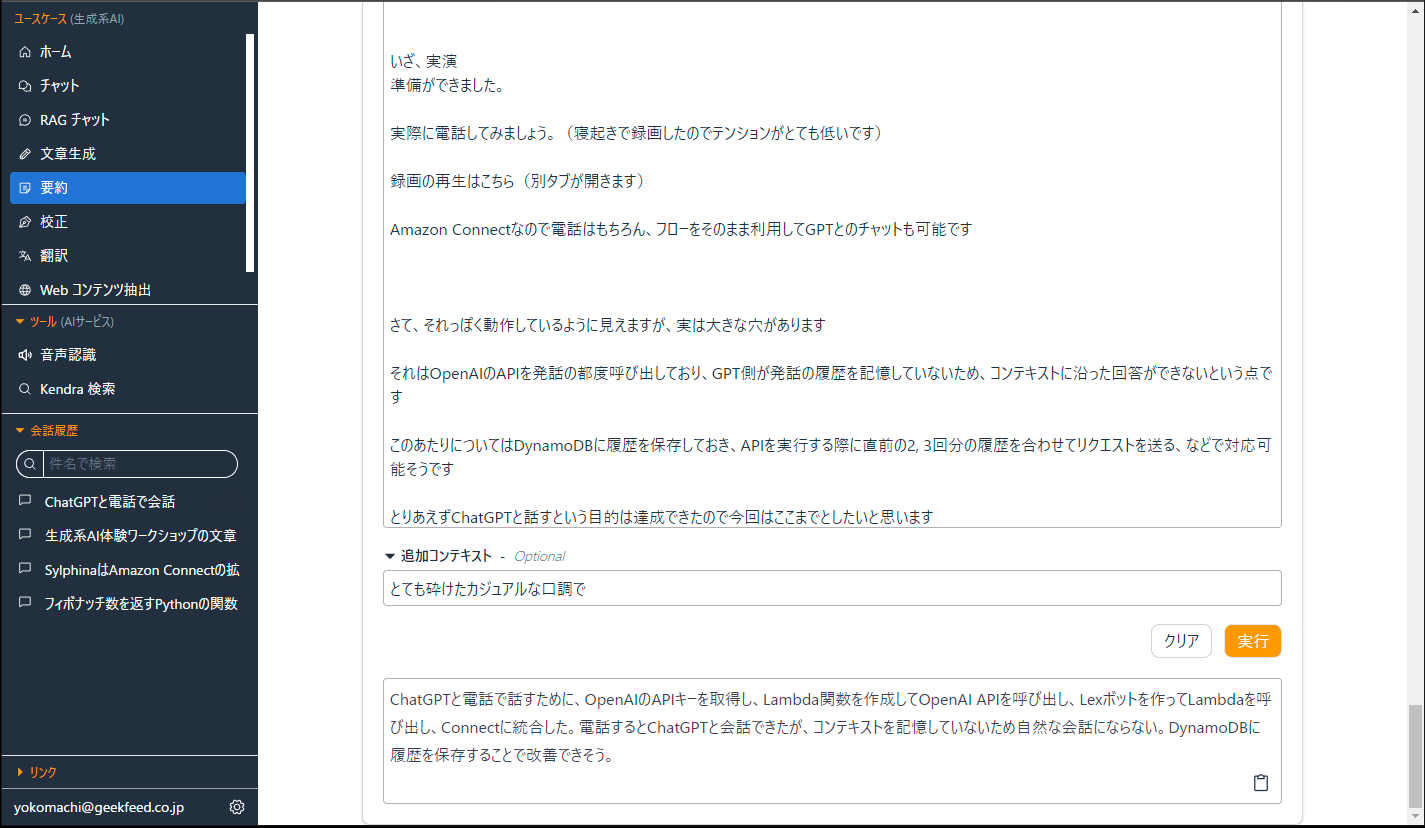
Task: Click the orange 実行 button
Action: click(1253, 641)
